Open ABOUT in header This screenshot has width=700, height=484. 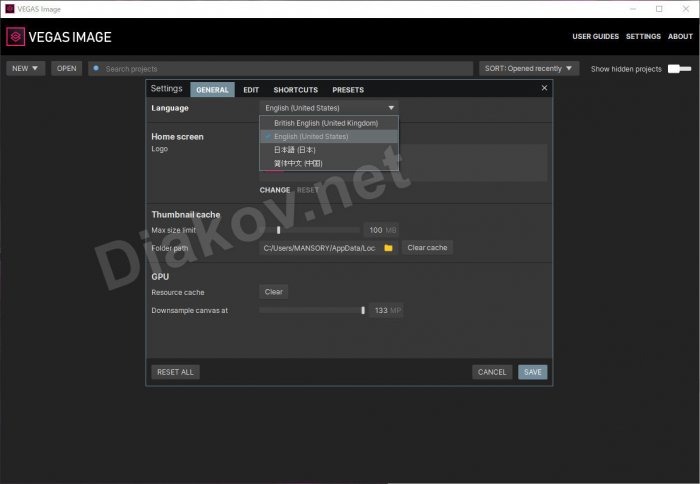(680, 37)
